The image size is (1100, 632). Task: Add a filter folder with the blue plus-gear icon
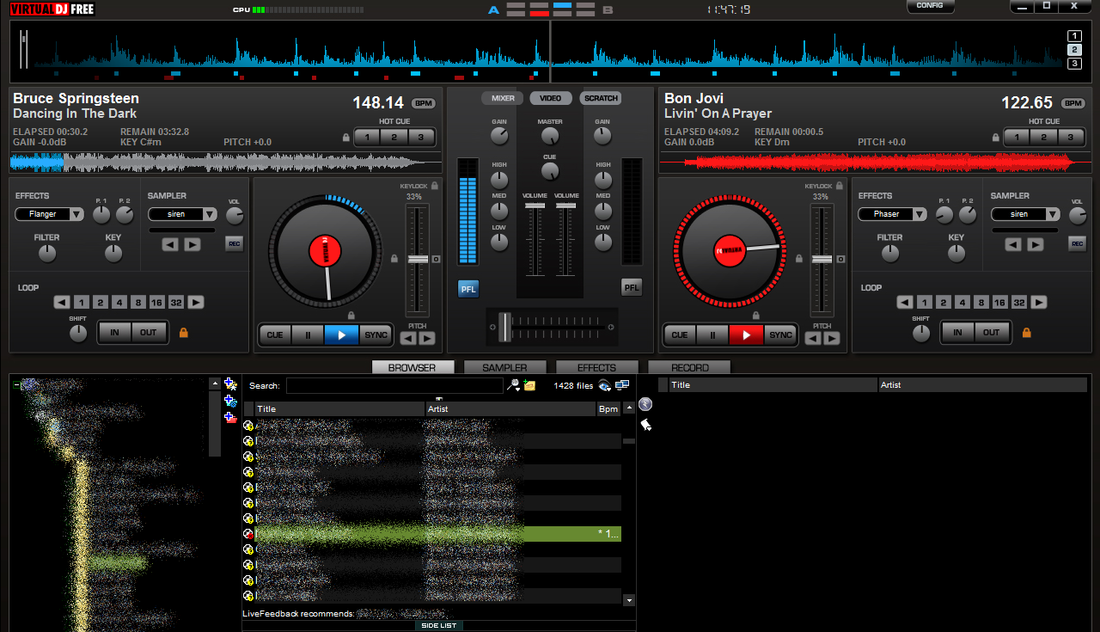pyautogui.click(x=230, y=401)
